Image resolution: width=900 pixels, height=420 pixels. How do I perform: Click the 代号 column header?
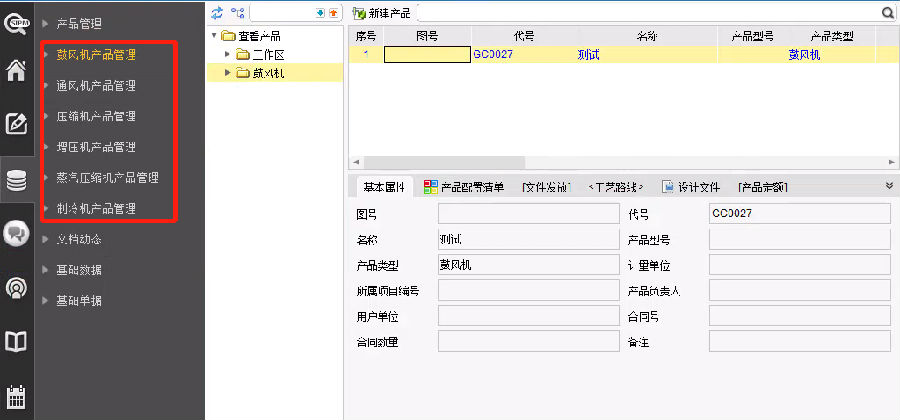coord(523,36)
